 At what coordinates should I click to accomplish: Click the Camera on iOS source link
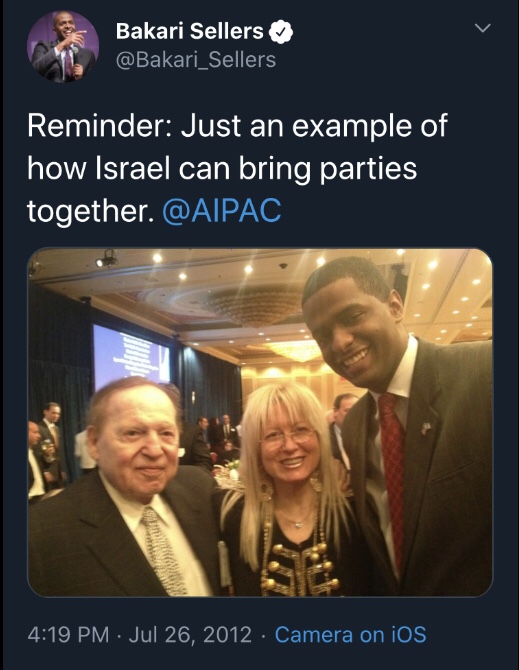pyautogui.click(x=350, y=635)
